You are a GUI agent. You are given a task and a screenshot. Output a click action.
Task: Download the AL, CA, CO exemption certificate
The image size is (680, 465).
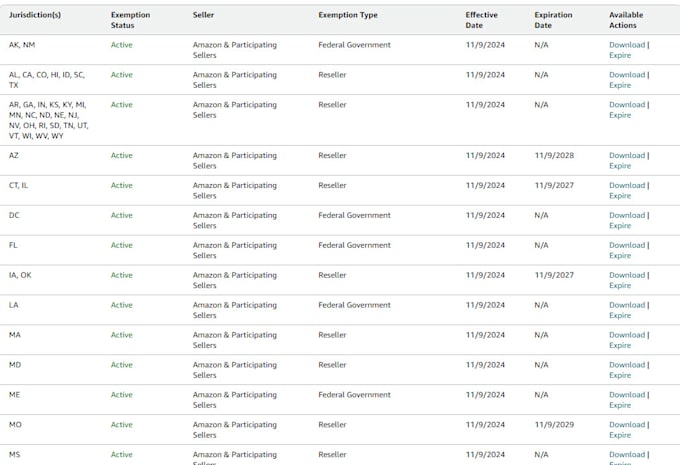point(627,75)
